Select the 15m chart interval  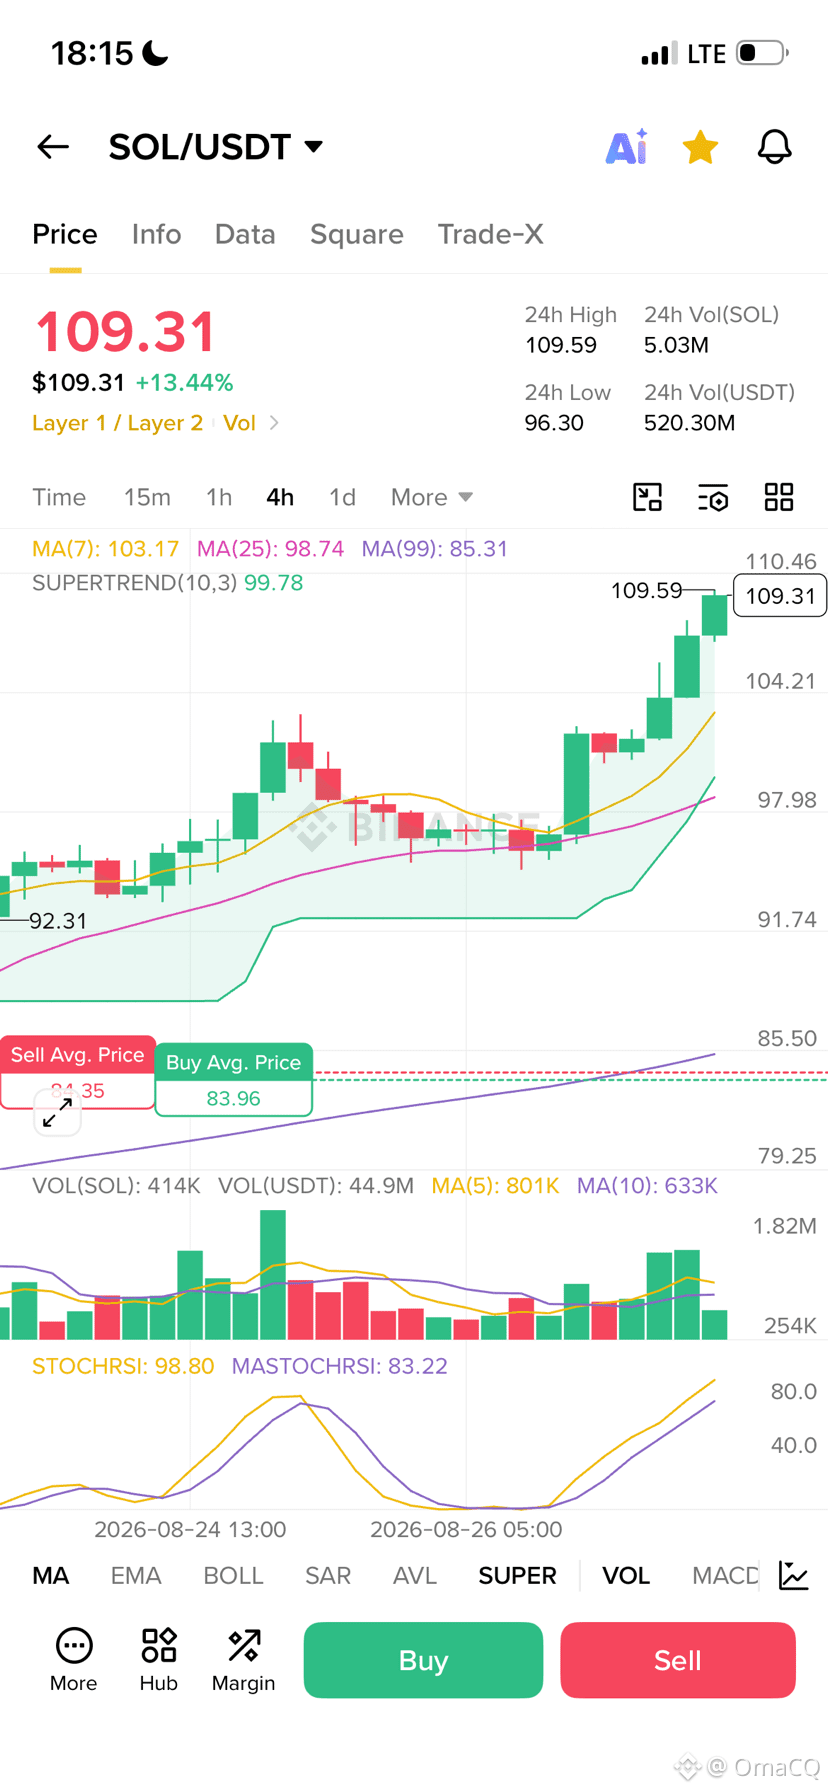point(147,497)
